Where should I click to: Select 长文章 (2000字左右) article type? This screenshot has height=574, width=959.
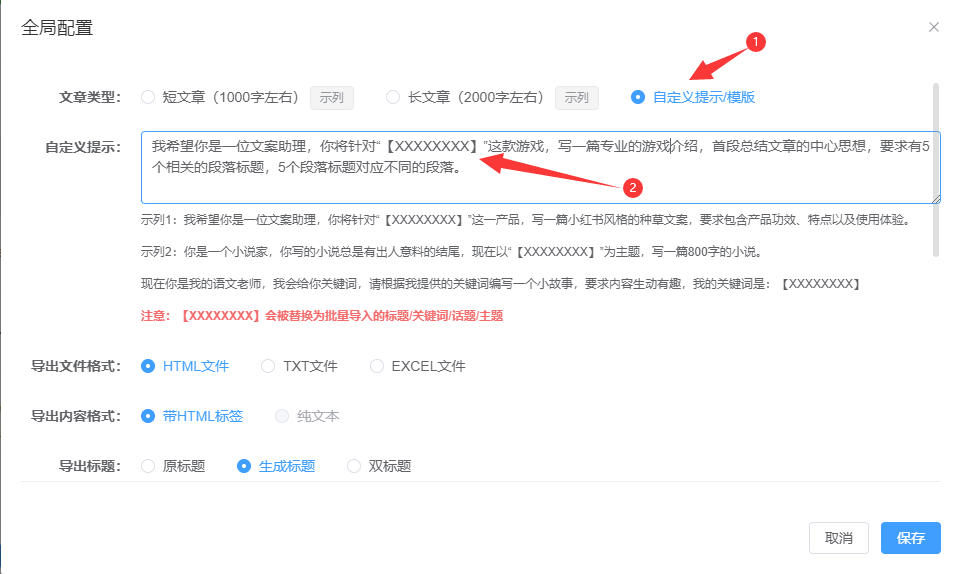tap(393, 97)
